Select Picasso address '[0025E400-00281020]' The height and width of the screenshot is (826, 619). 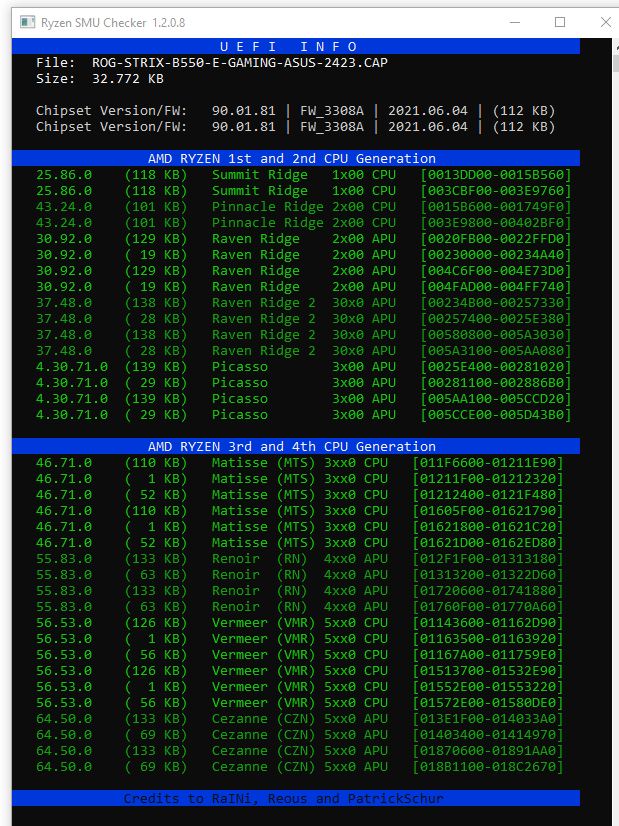[x=496, y=367]
